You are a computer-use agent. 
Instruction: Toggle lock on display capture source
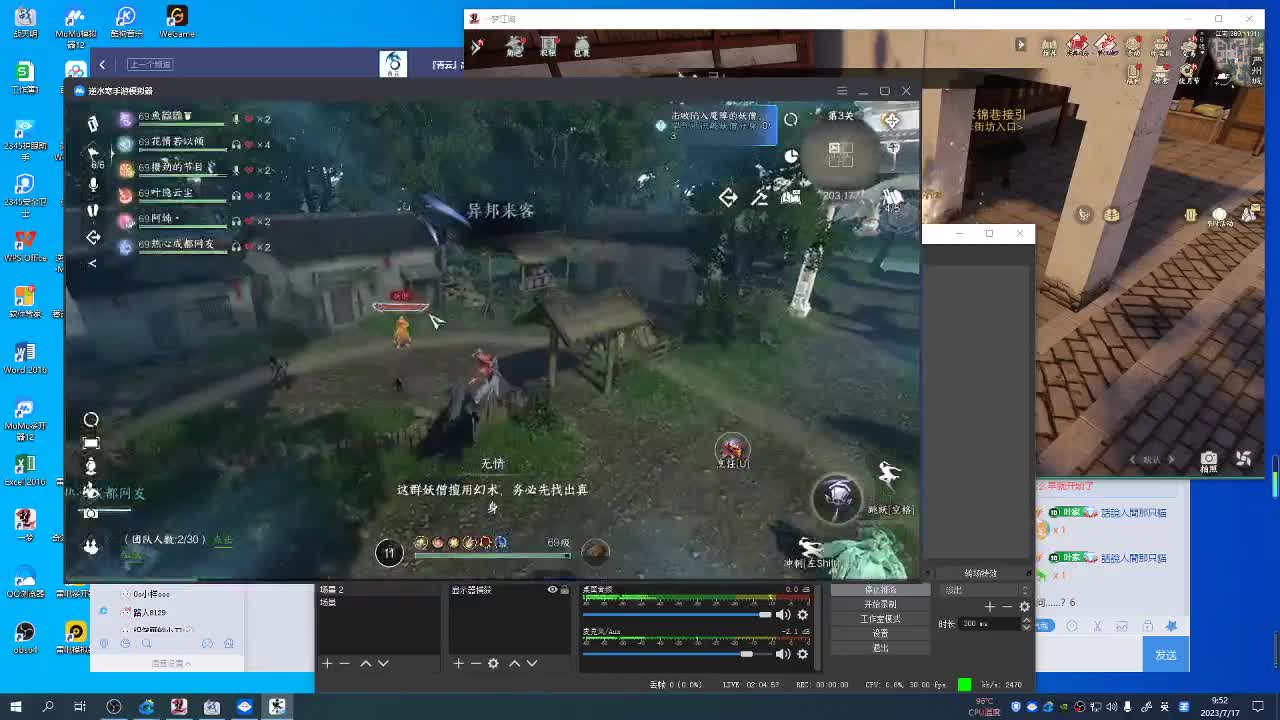click(565, 590)
